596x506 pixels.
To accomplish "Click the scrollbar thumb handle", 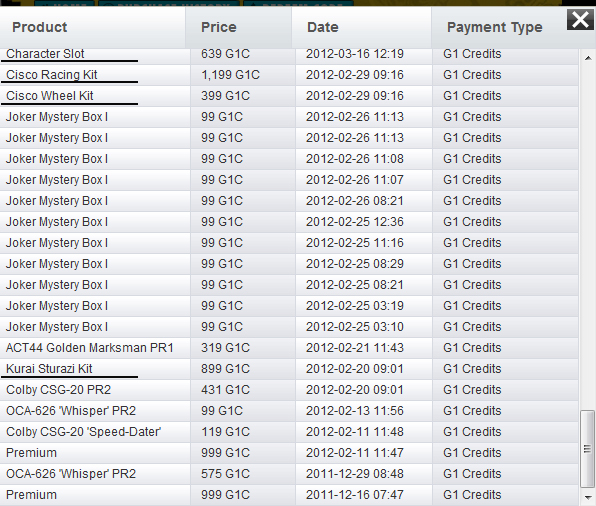I will [588, 449].
